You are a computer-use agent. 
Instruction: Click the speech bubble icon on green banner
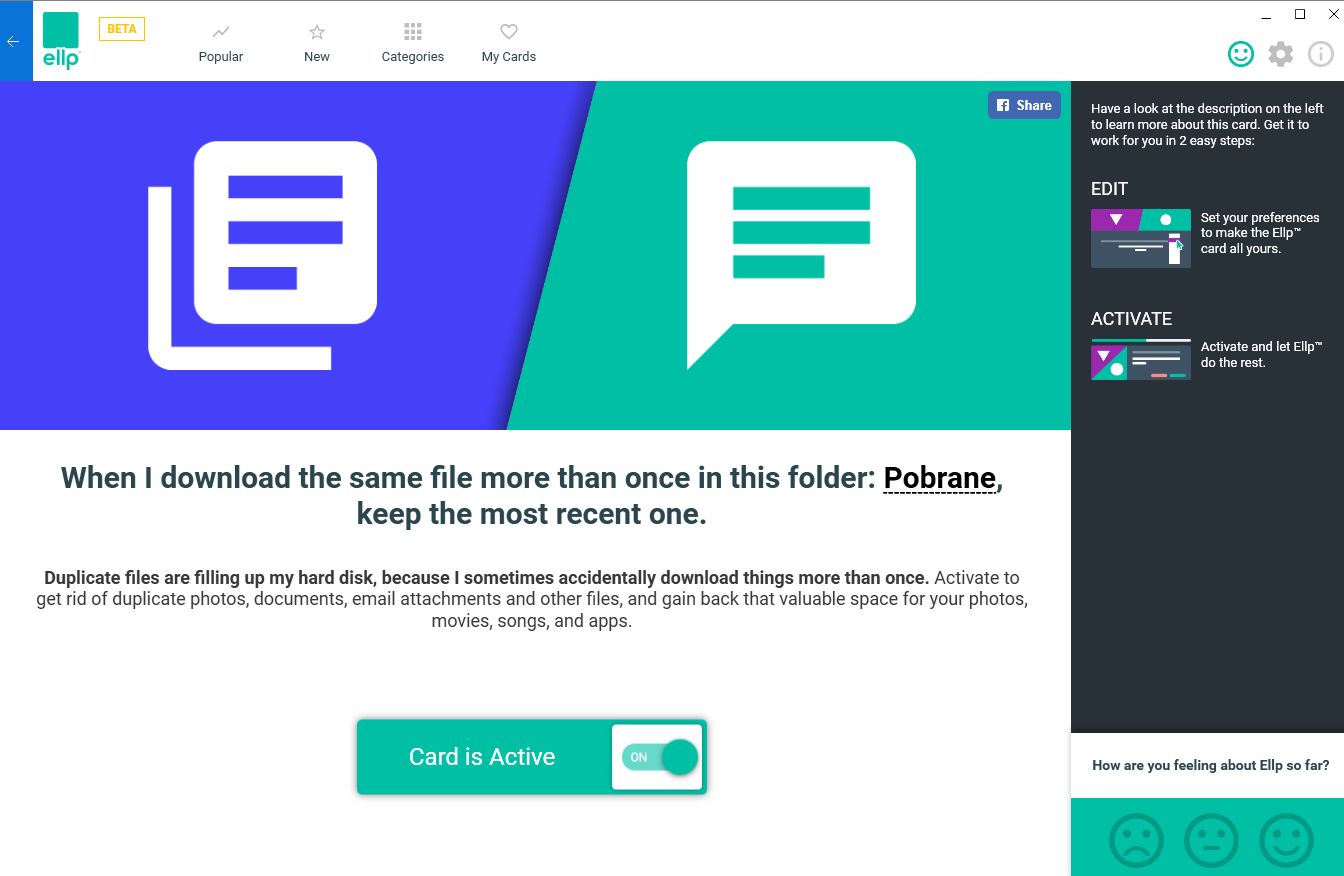(x=801, y=255)
